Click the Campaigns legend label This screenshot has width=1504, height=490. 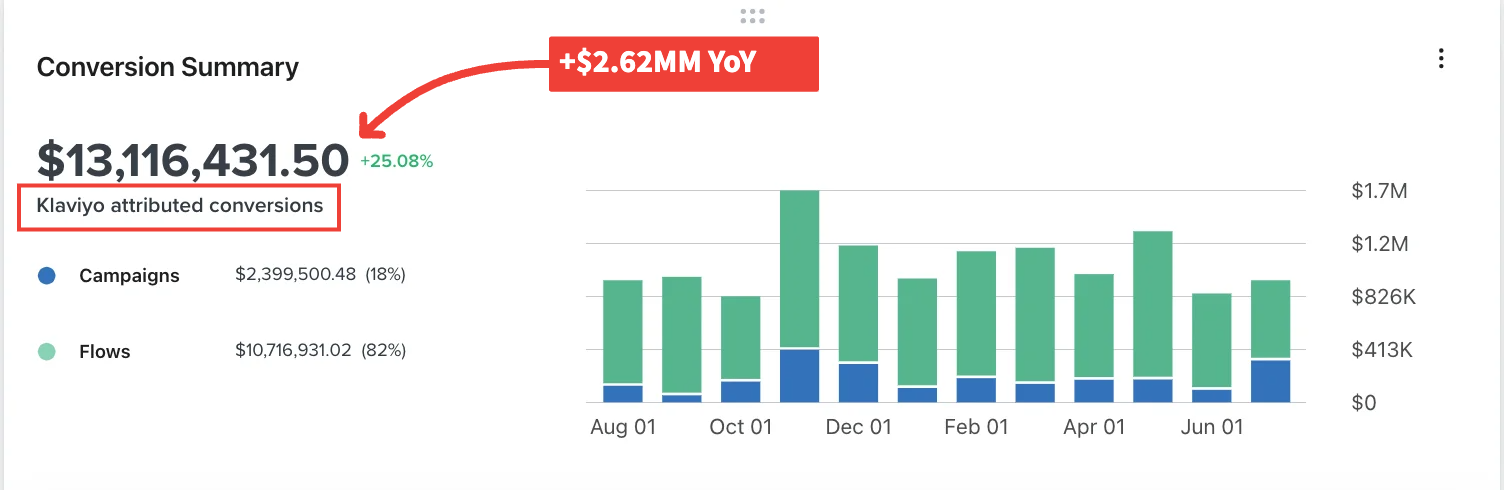tap(130, 276)
